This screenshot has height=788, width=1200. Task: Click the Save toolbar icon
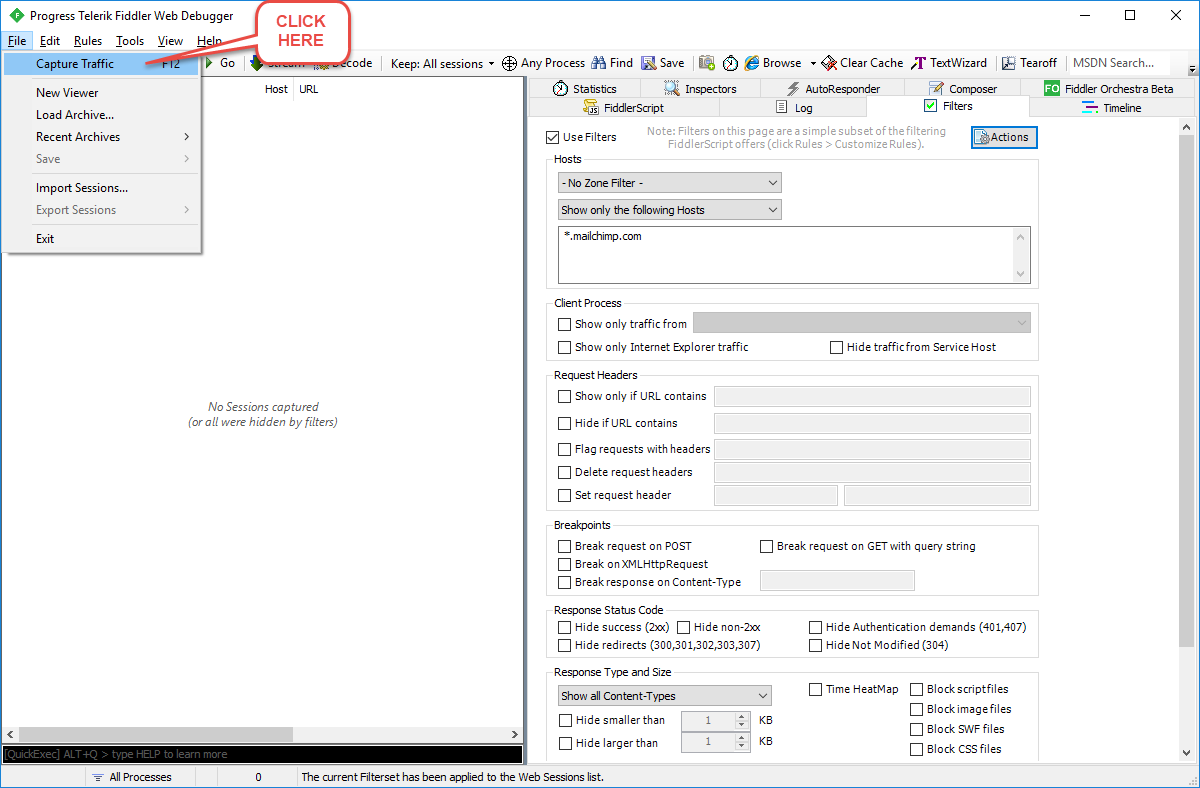(x=649, y=63)
